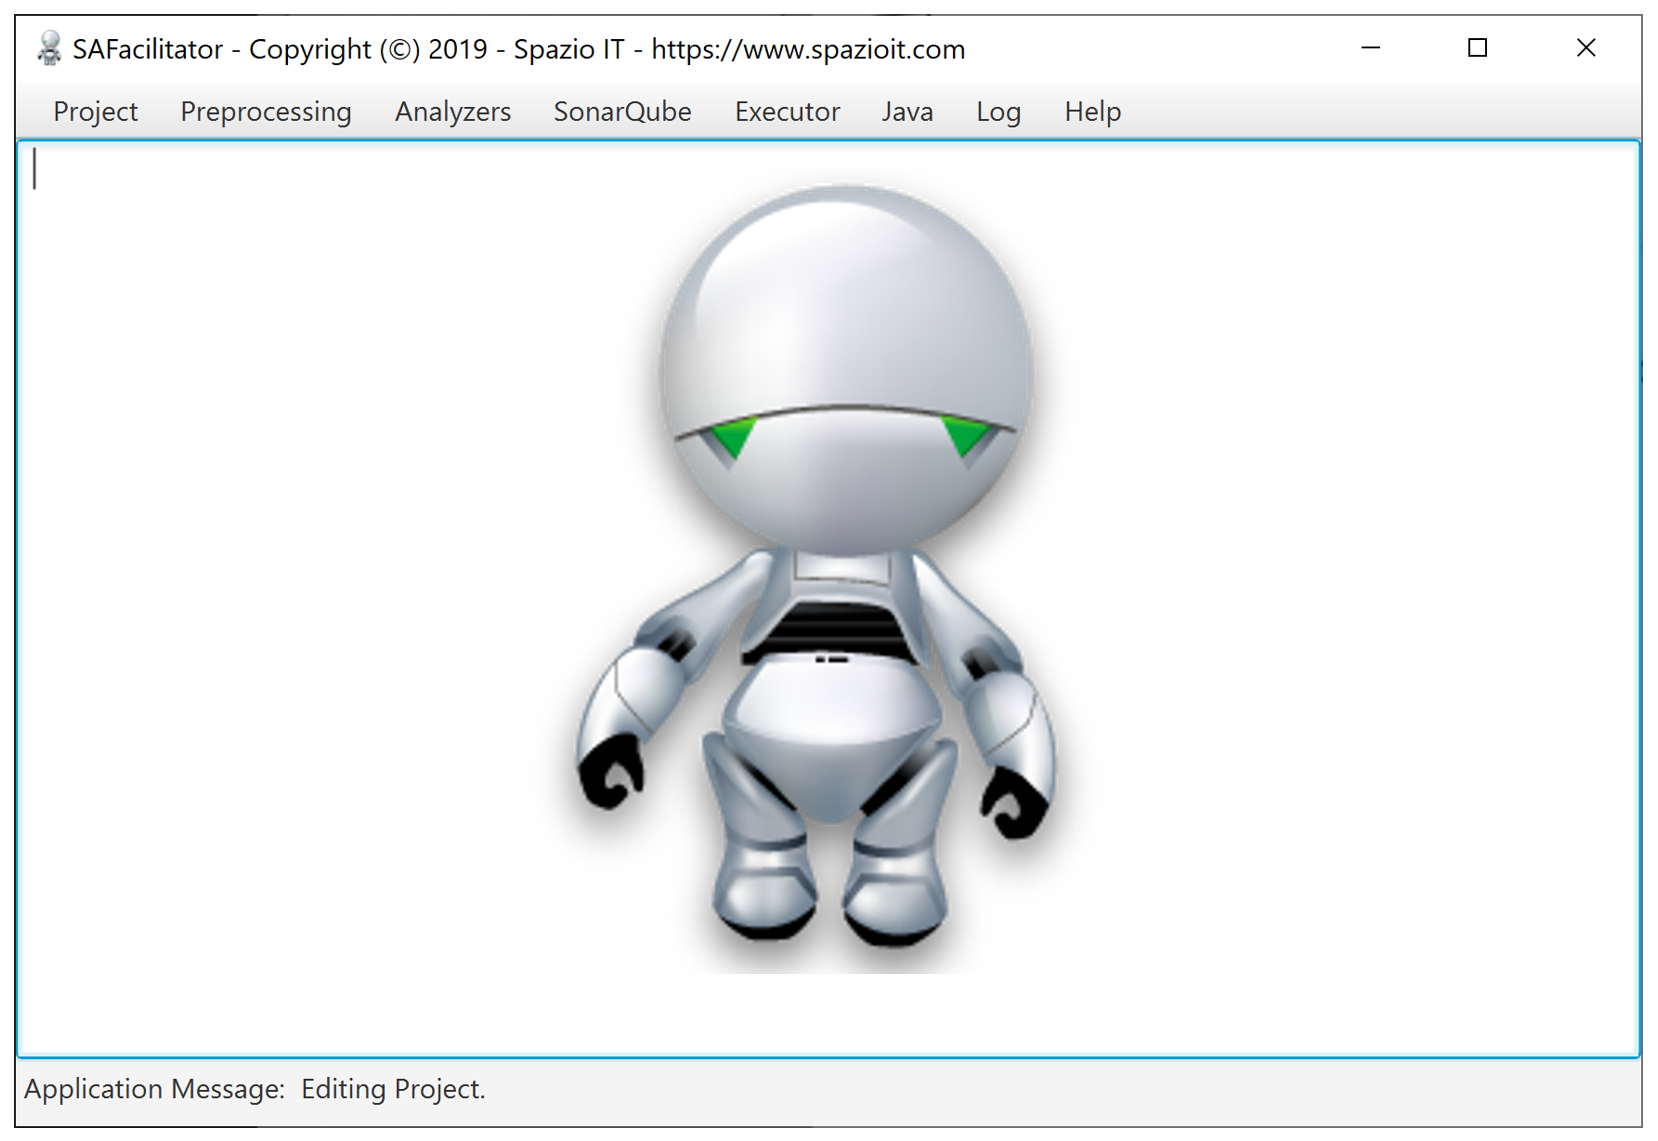Viewport: 1658px width, 1141px height.
Task: Click the robot's right green eye
Action: pos(964,436)
